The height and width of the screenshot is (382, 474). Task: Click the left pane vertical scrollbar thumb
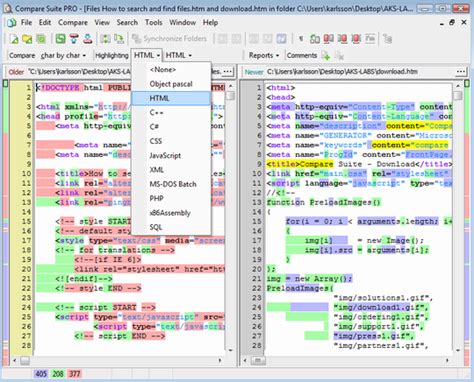(x=230, y=96)
